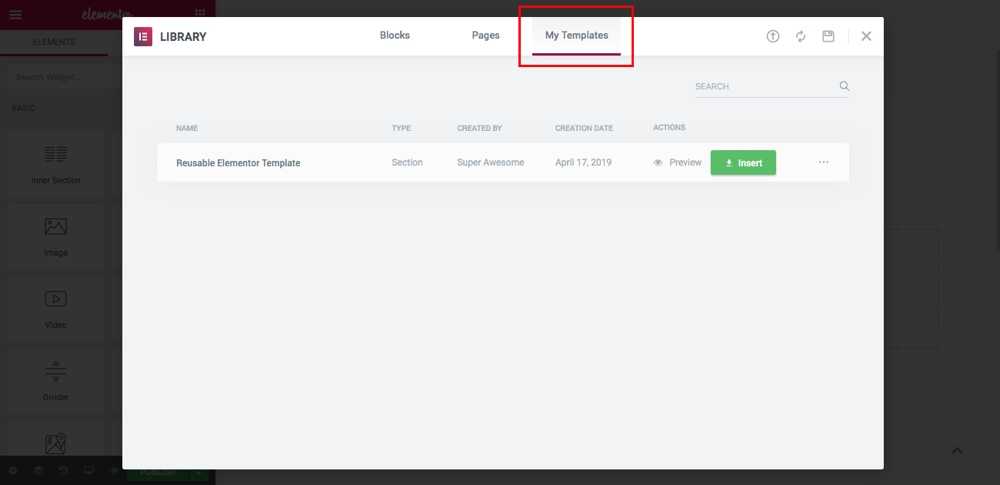The width and height of the screenshot is (1000, 485).
Task: Select the Image widget icon
Action: [56, 227]
